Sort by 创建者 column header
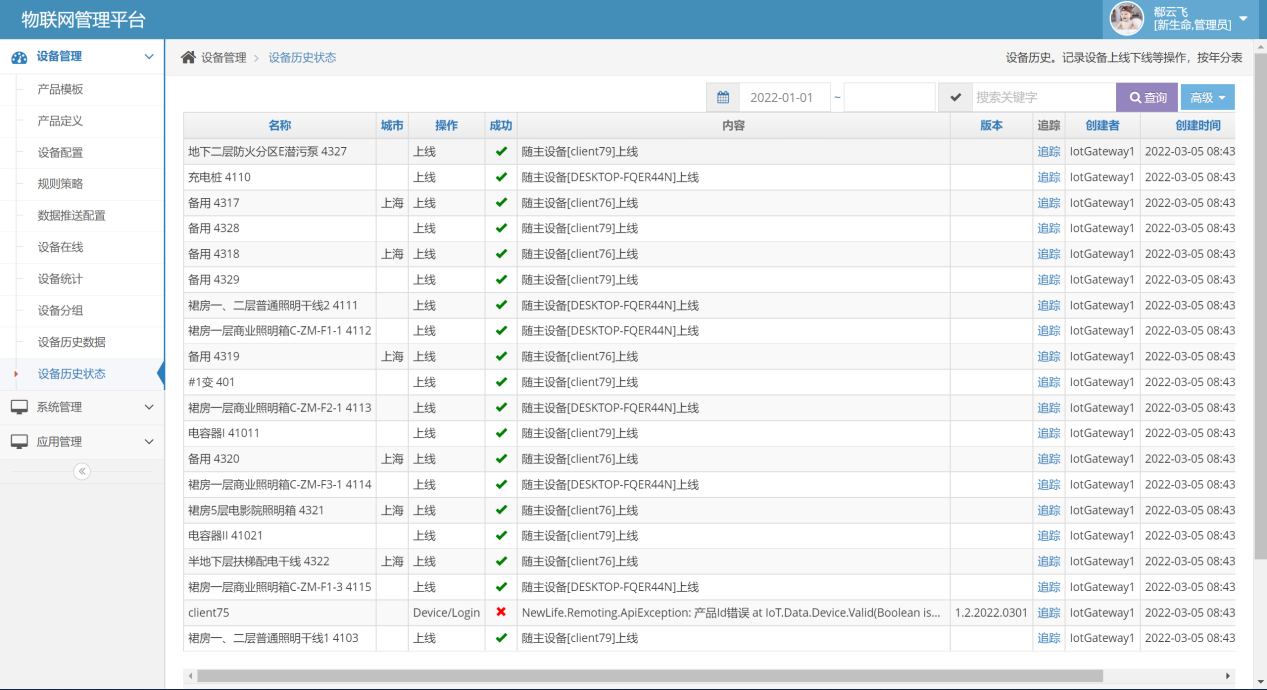Viewport: 1267px width, 690px height. [x=1103, y=126]
